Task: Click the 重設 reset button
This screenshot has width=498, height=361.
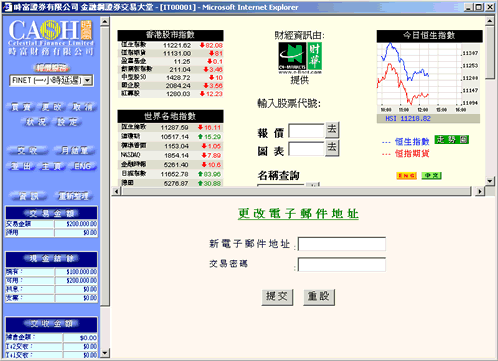Action: tap(319, 297)
